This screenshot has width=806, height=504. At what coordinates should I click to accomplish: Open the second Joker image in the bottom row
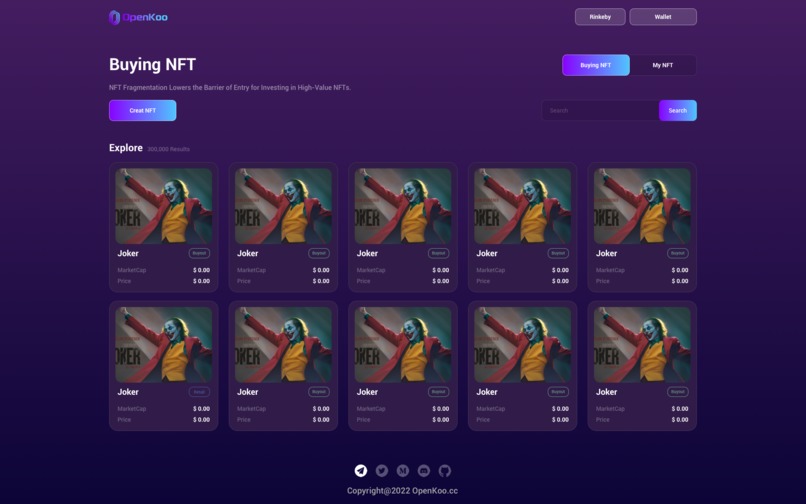pyautogui.click(x=283, y=345)
